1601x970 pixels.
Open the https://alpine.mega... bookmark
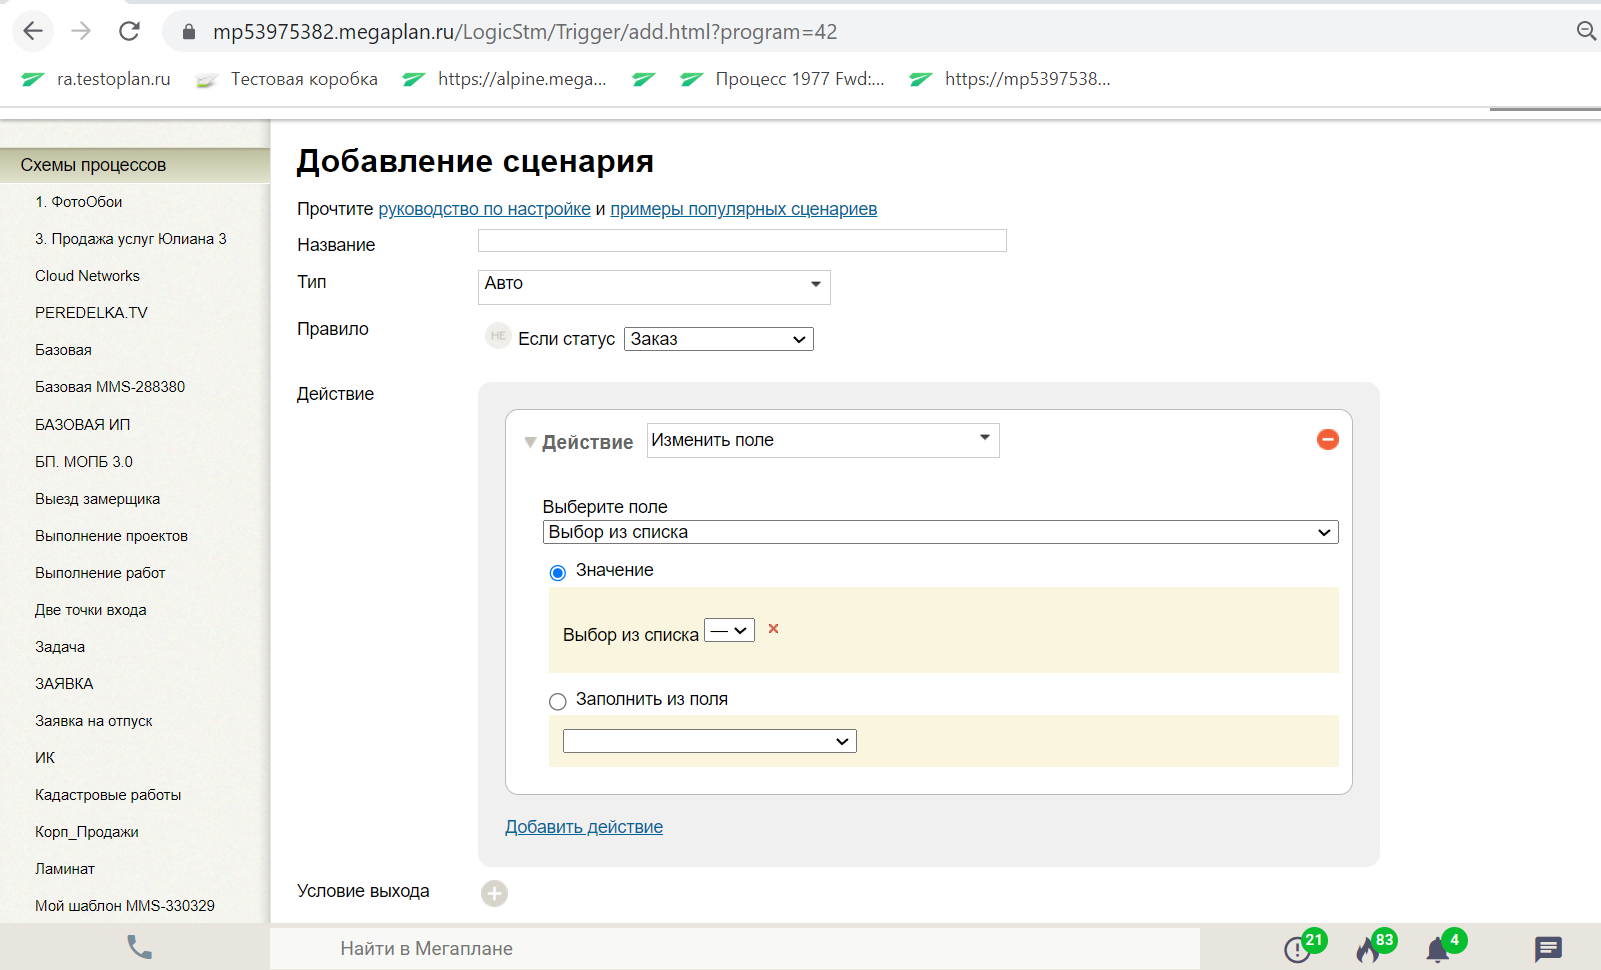[x=504, y=79]
